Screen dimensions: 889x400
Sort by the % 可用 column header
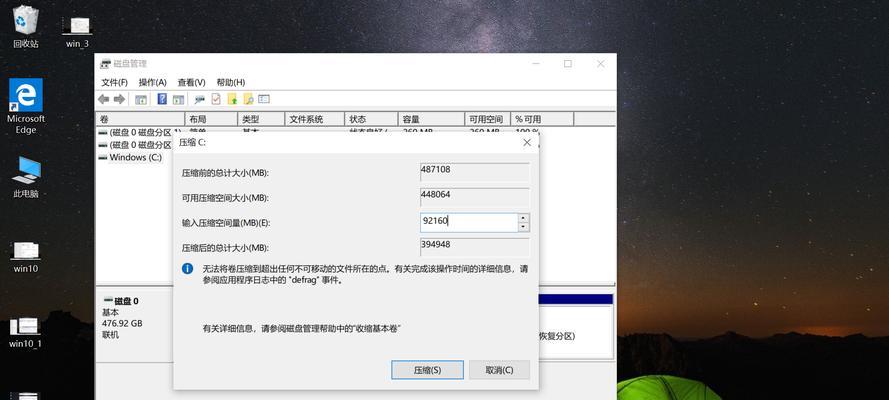pyautogui.click(x=542, y=119)
